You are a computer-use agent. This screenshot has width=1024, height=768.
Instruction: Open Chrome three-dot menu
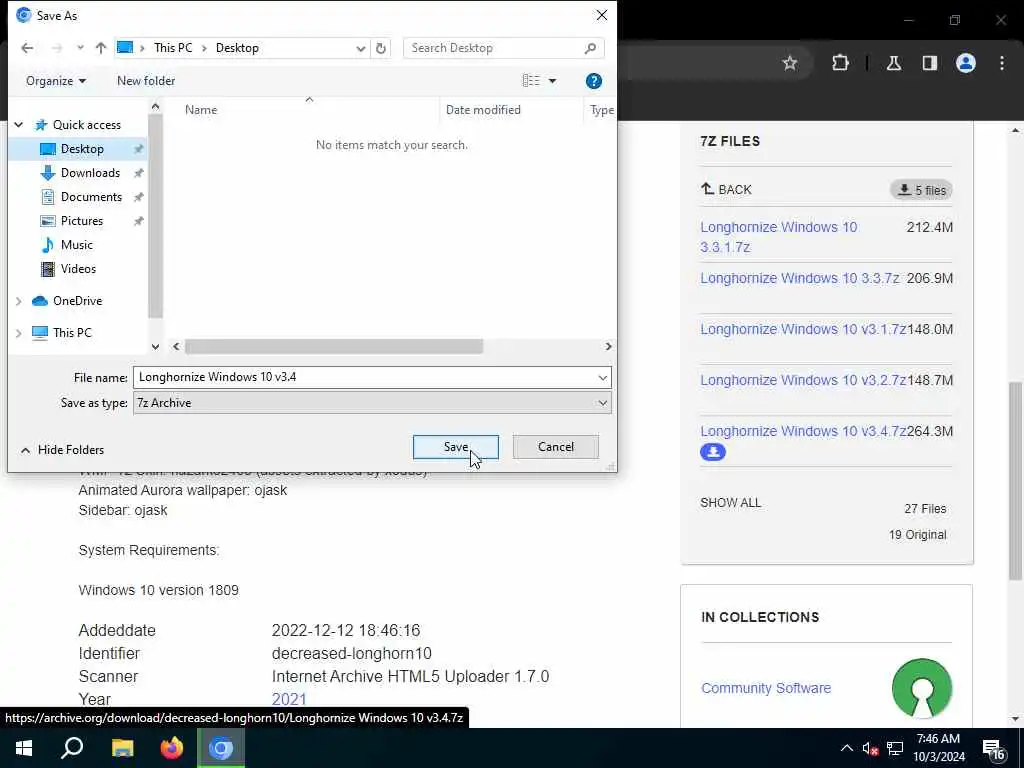1001,63
